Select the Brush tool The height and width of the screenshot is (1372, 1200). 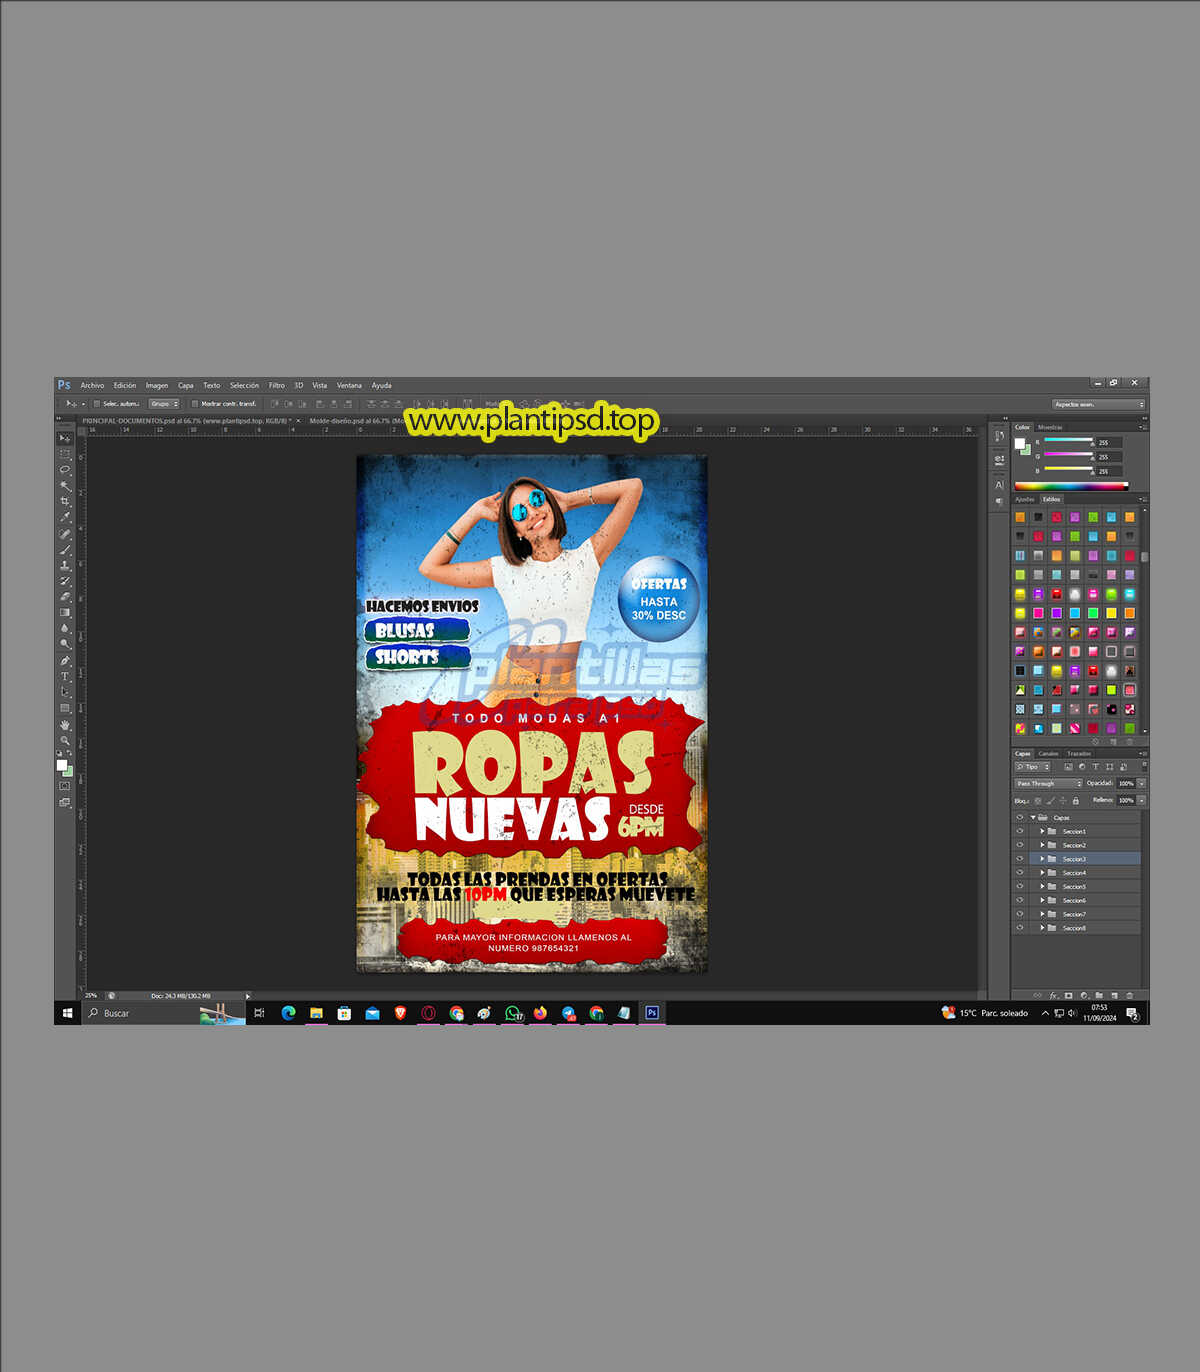(x=65, y=550)
